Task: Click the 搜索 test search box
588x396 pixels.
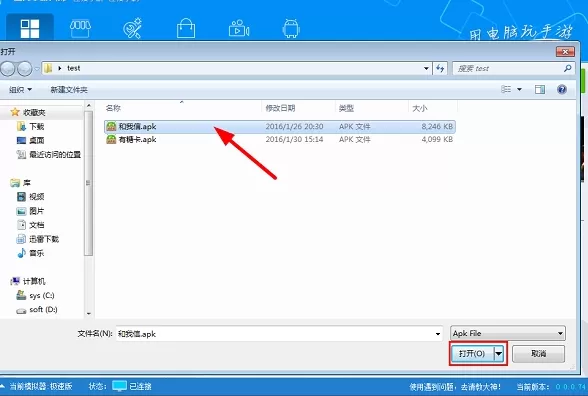Action: [513, 68]
